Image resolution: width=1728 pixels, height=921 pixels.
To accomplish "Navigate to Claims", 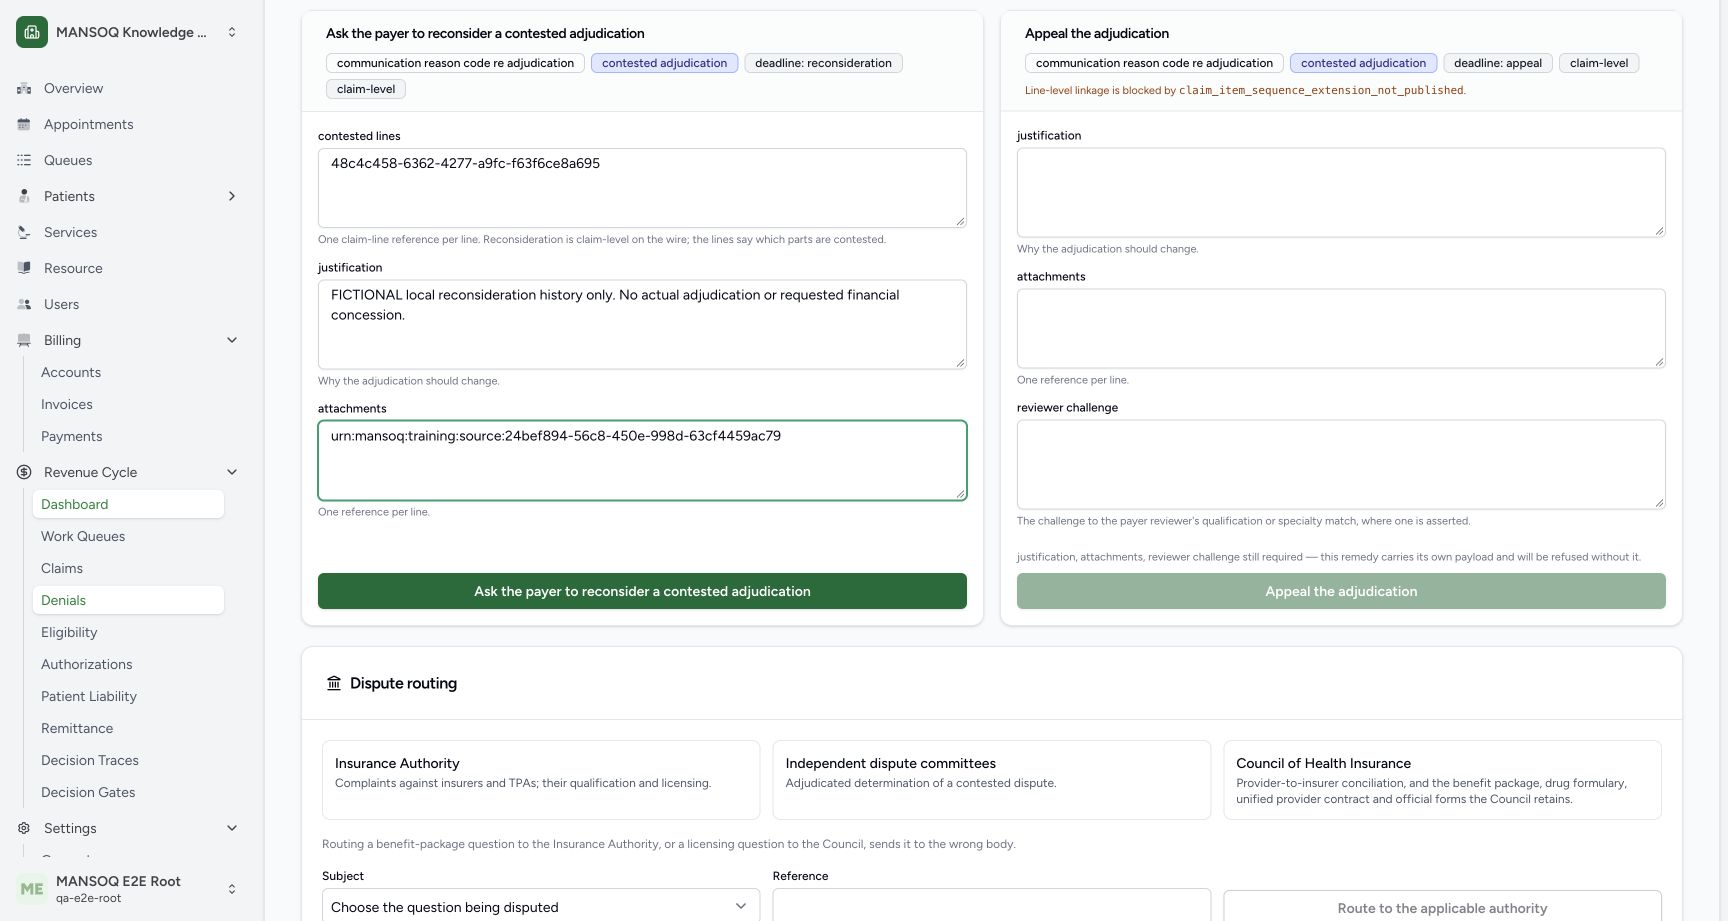I will (128, 568).
